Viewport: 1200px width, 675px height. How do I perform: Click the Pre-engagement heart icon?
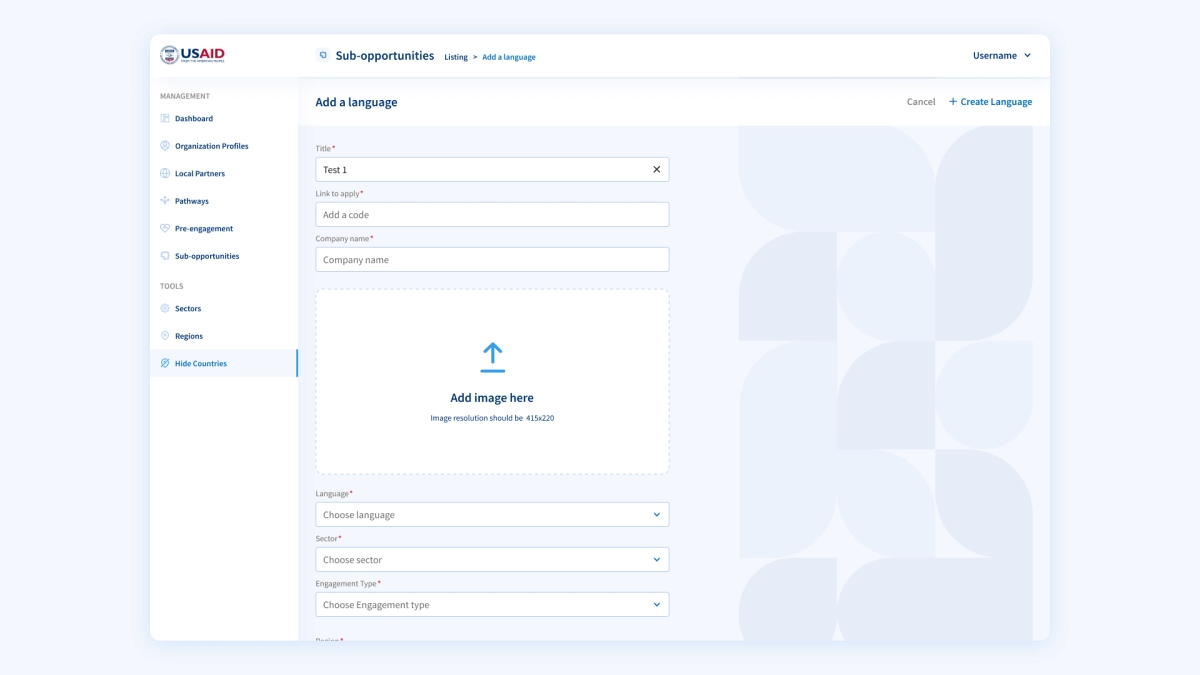[x=165, y=228]
